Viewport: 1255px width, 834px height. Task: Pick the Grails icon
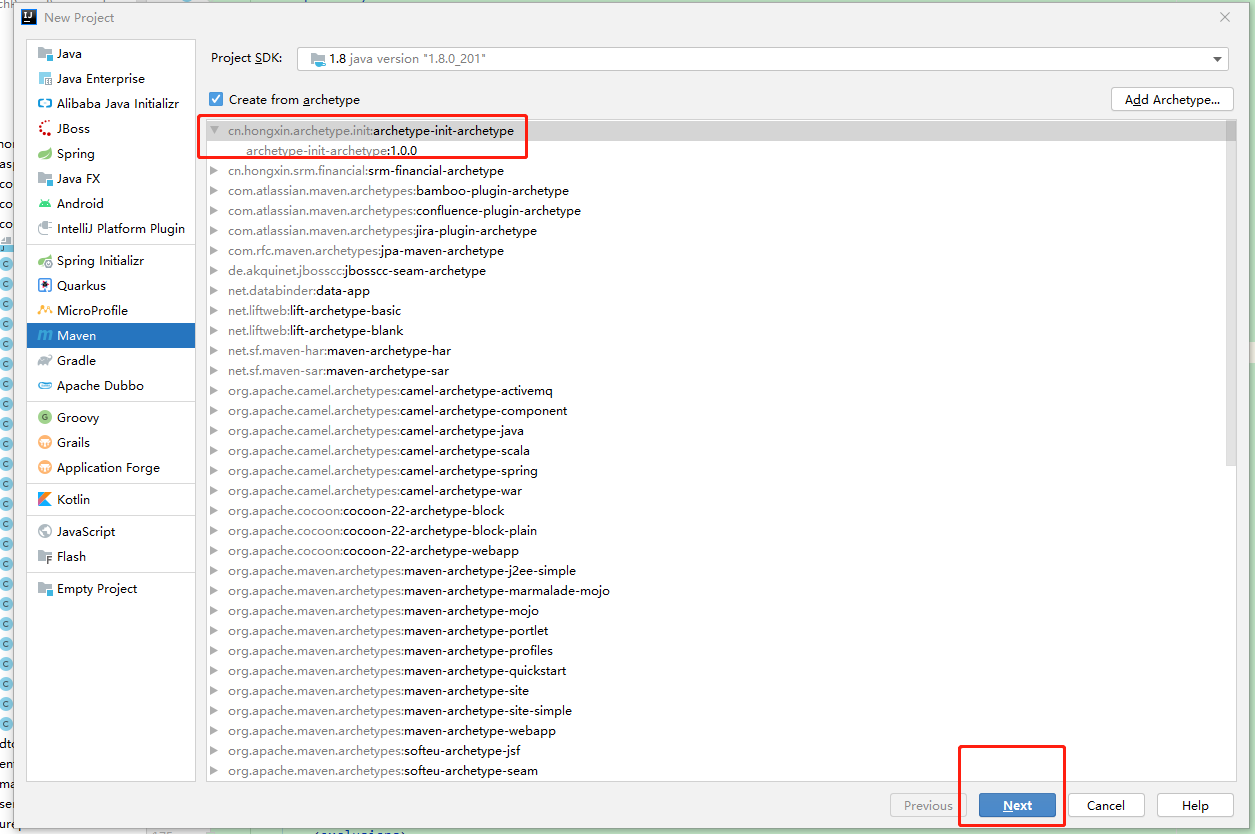44,443
